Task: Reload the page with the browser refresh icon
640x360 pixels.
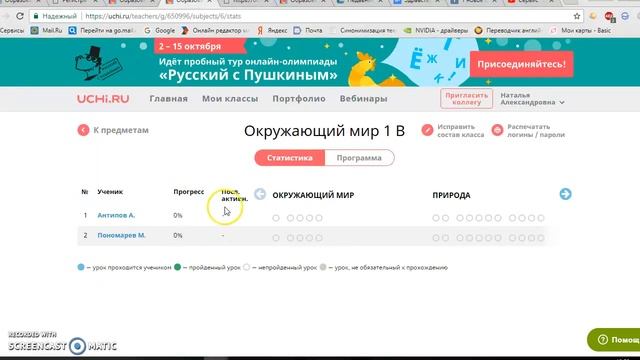Action: pyautogui.click(x=20, y=16)
